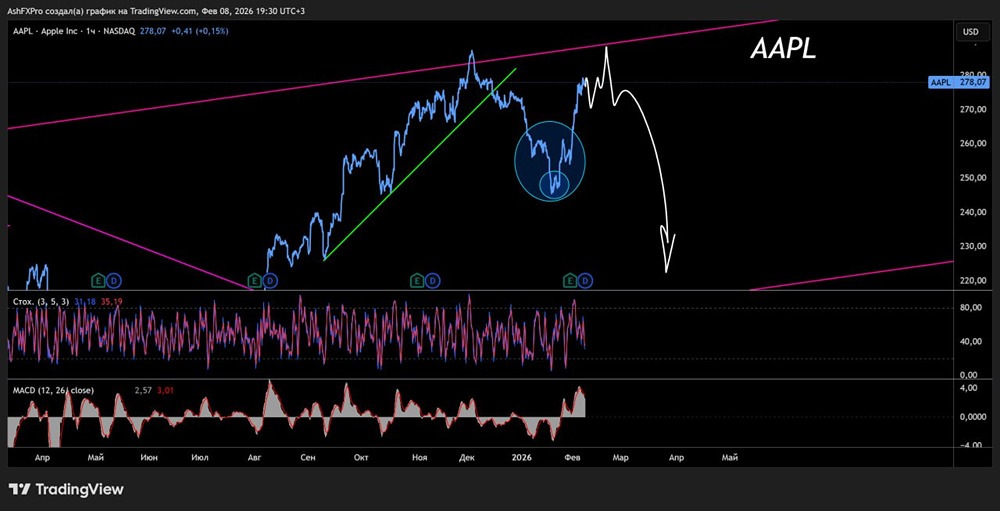Click the Ноя label on the time axis
This screenshot has width=1000, height=511.
pyautogui.click(x=419, y=457)
